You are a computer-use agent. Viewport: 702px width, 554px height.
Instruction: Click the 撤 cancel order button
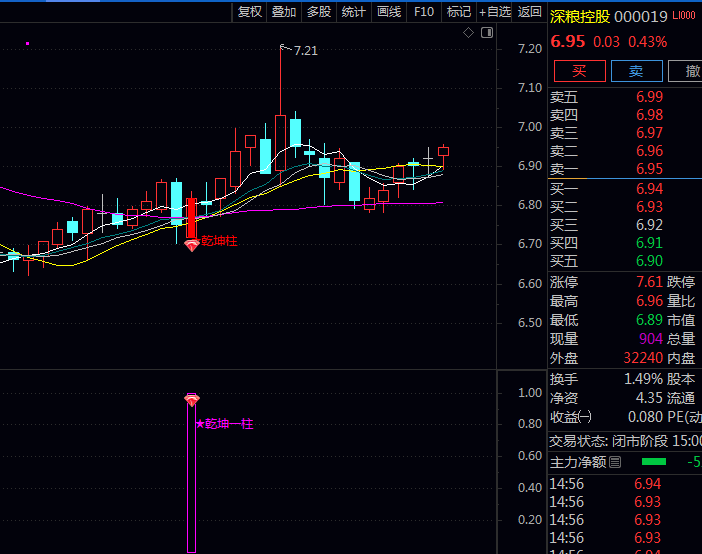685,71
